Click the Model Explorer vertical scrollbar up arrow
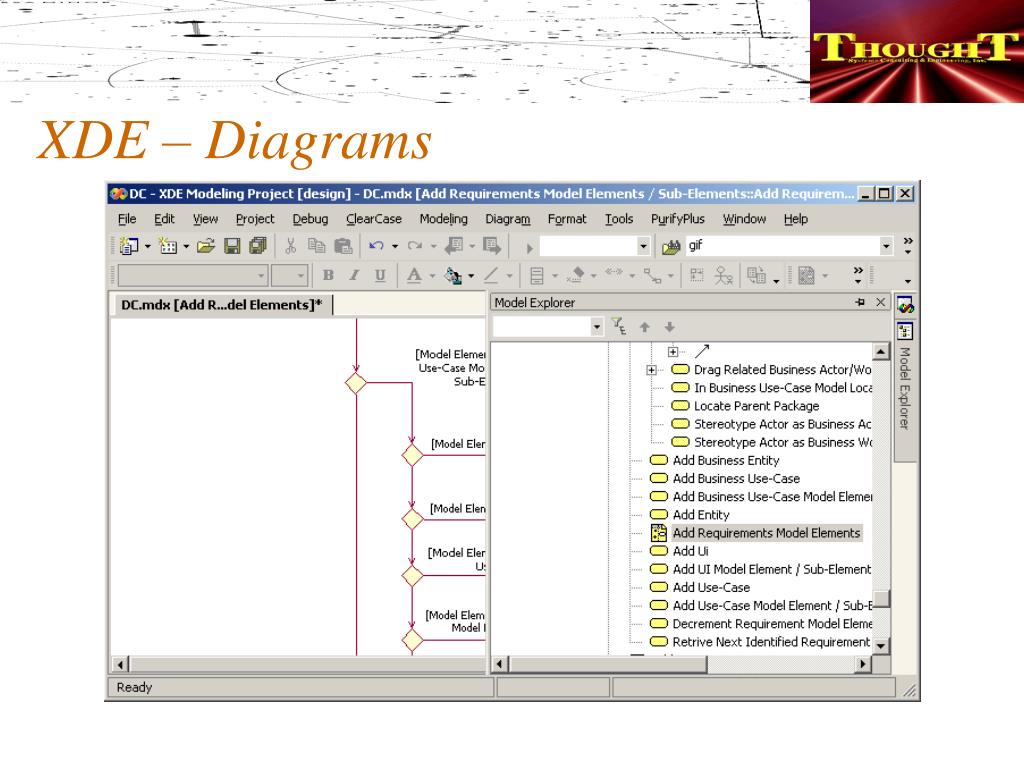 [881, 351]
